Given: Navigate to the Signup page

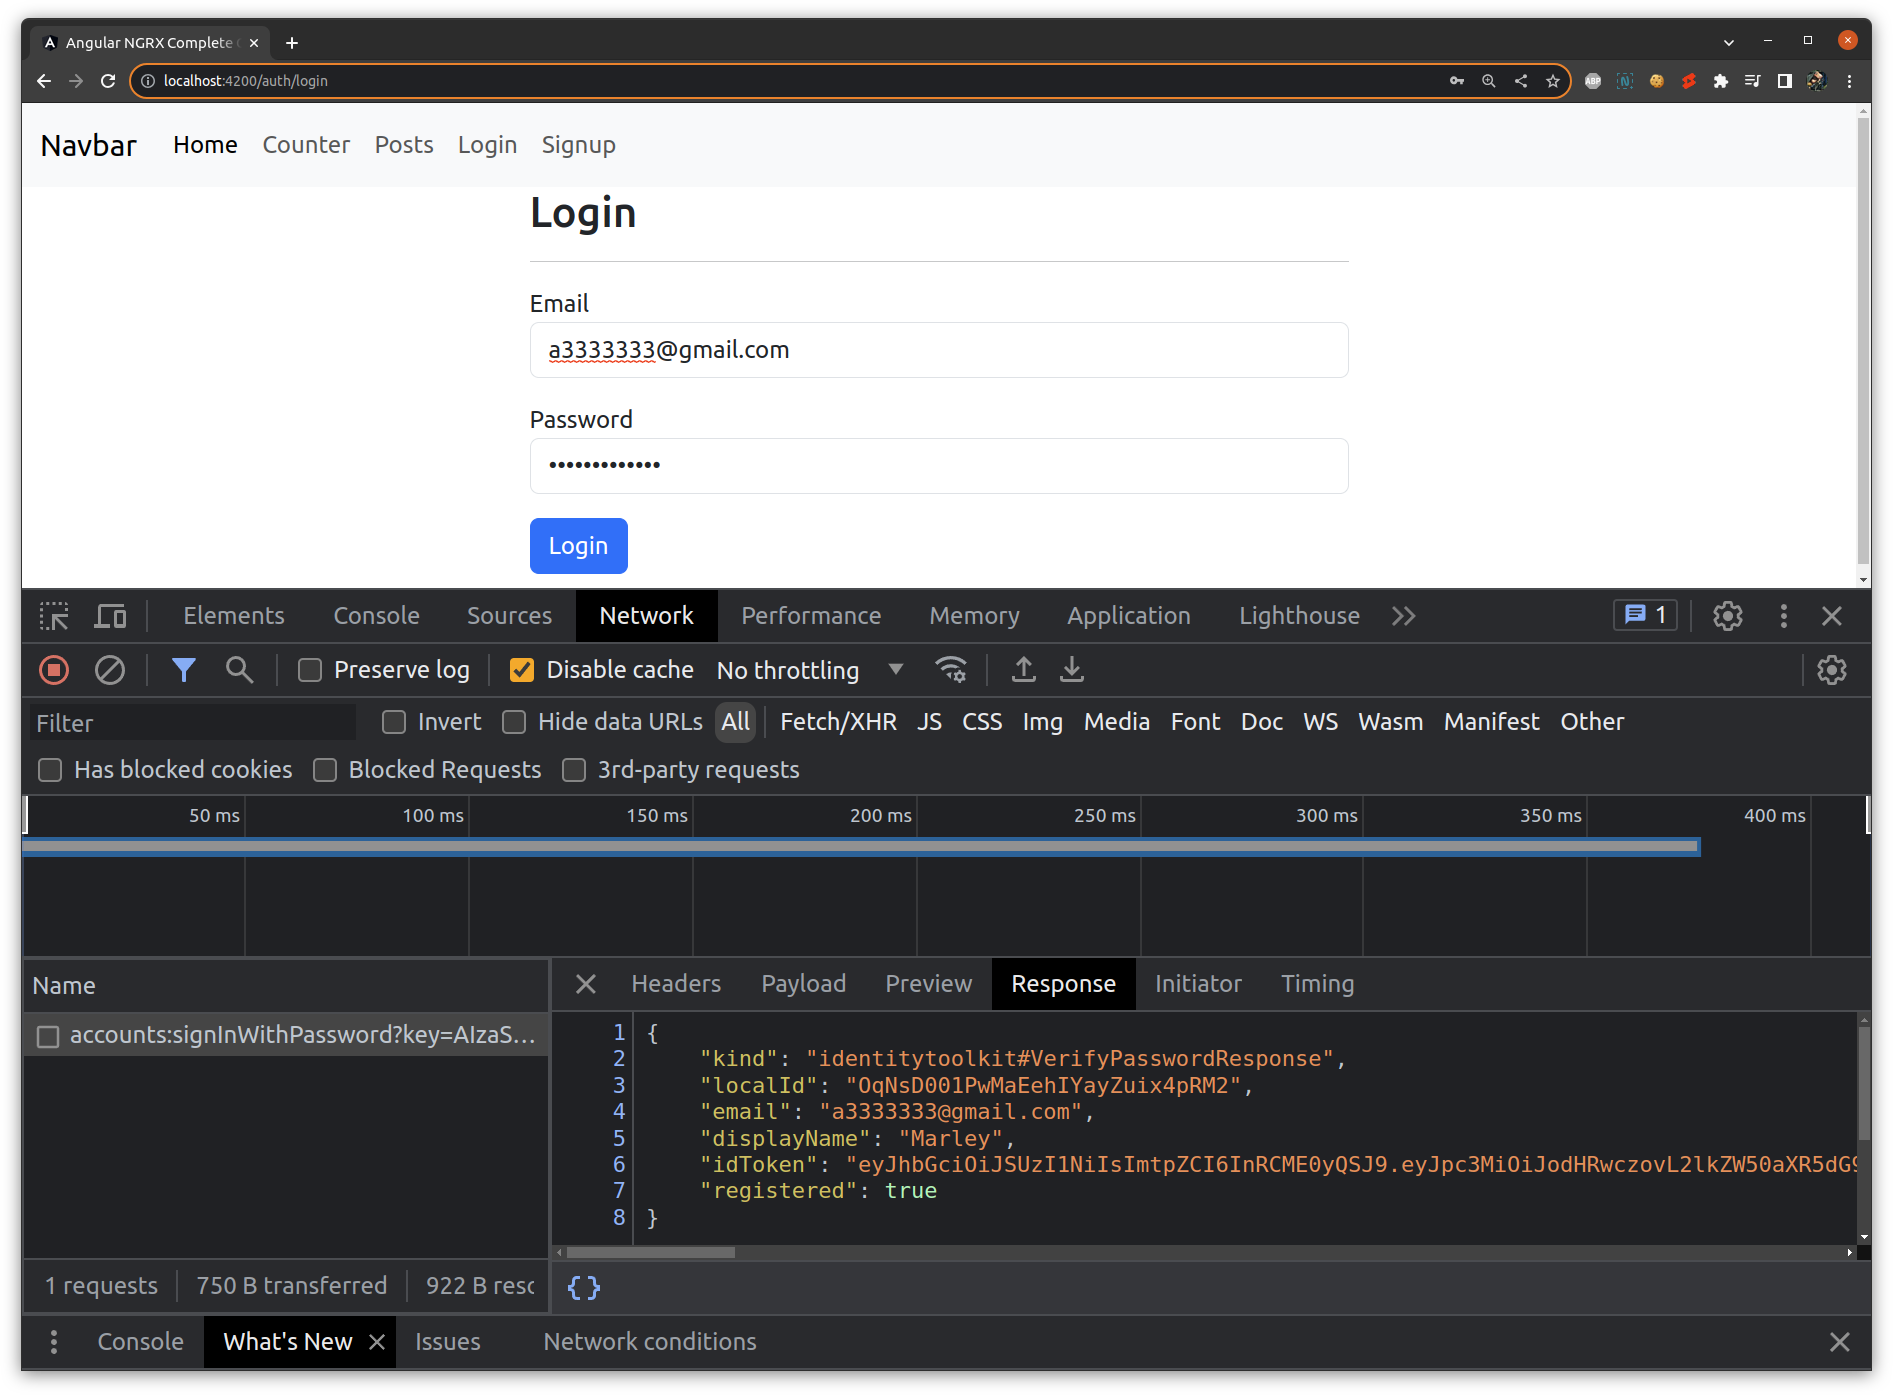Looking at the screenshot, I should tap(579, 145).
